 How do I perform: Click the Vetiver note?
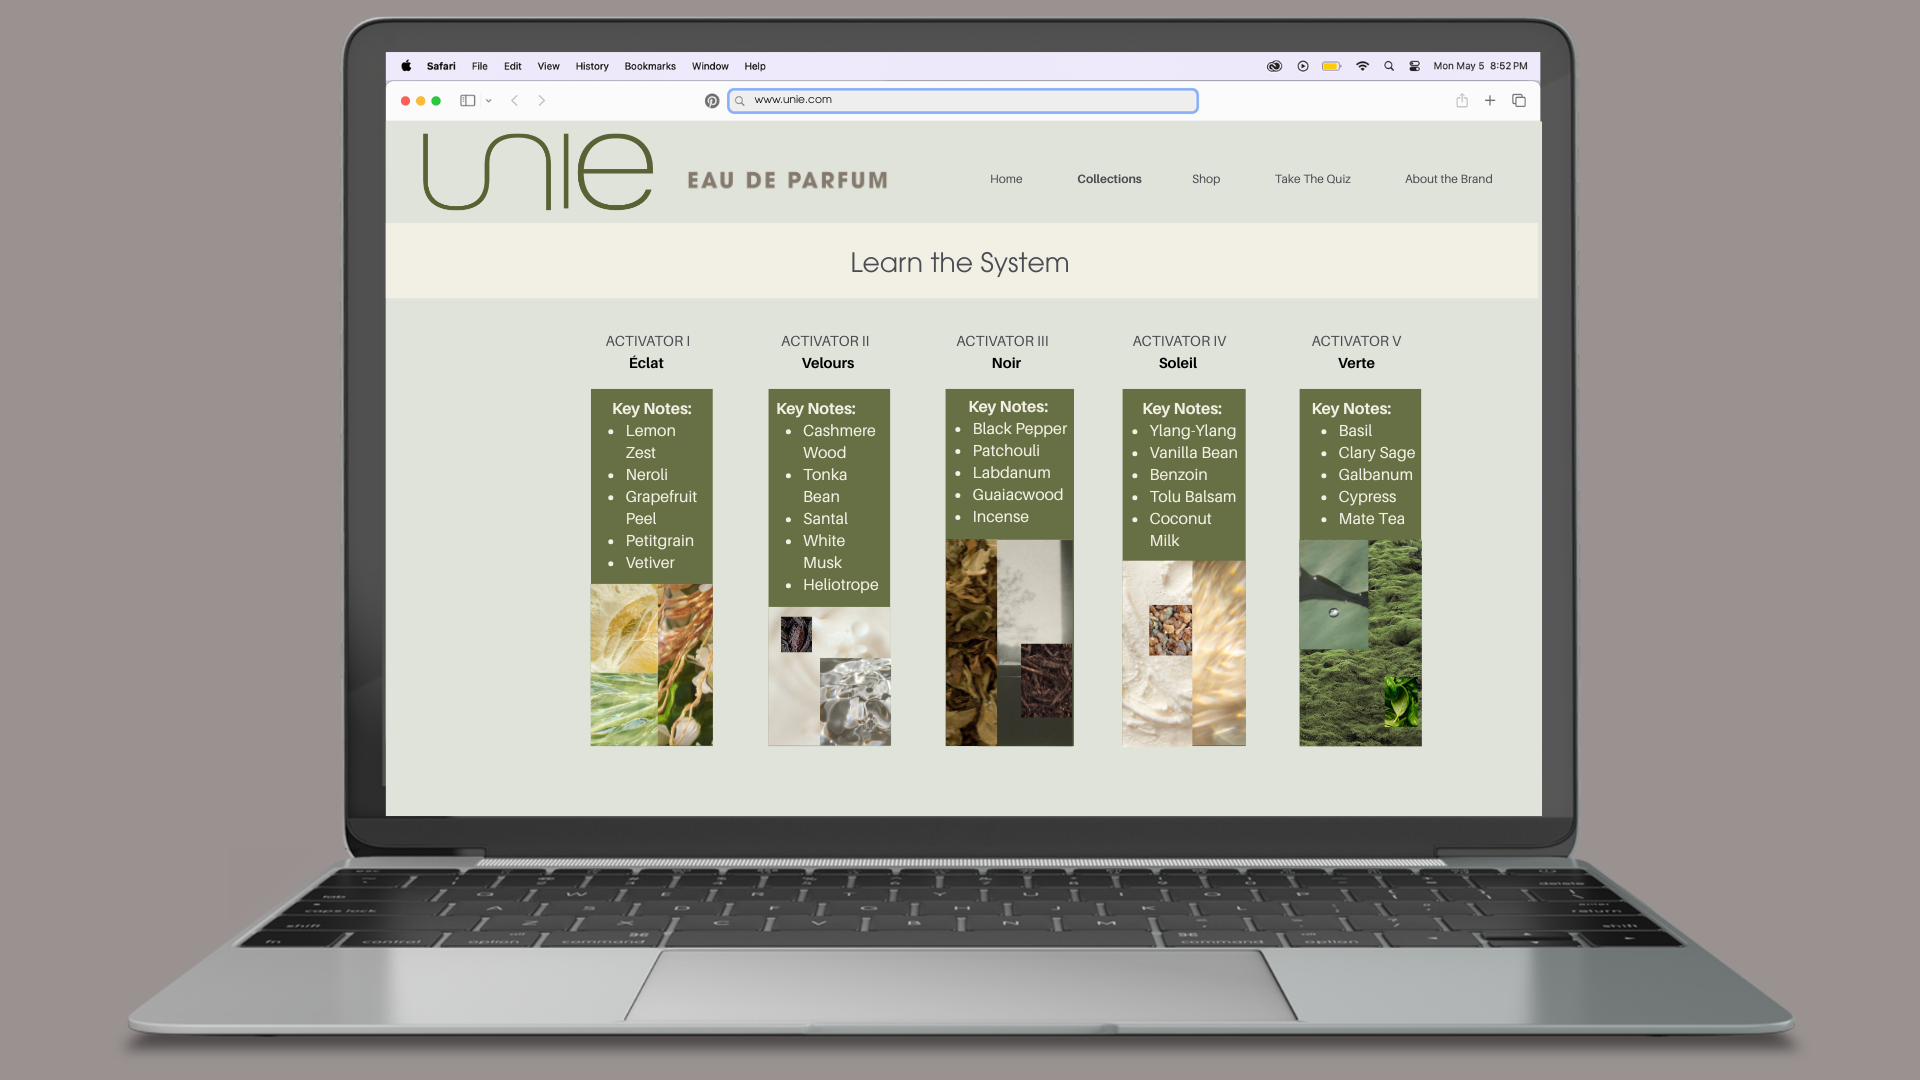(650, 563)
